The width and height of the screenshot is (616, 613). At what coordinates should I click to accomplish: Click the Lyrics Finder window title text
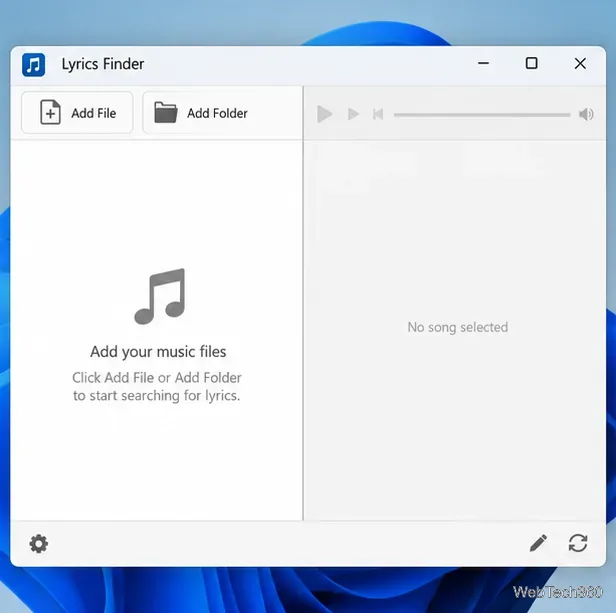coord(103,64)
